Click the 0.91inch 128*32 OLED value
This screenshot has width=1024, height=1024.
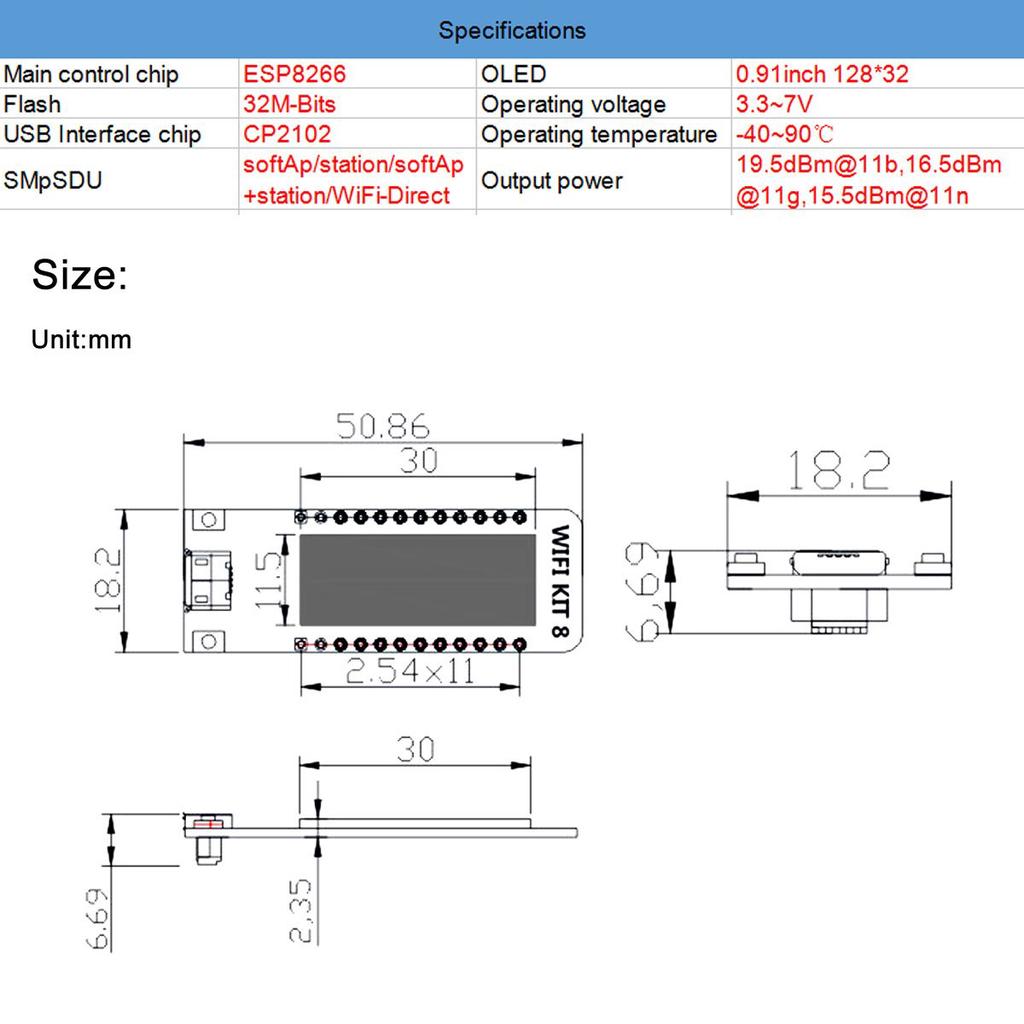pos(822,74)
